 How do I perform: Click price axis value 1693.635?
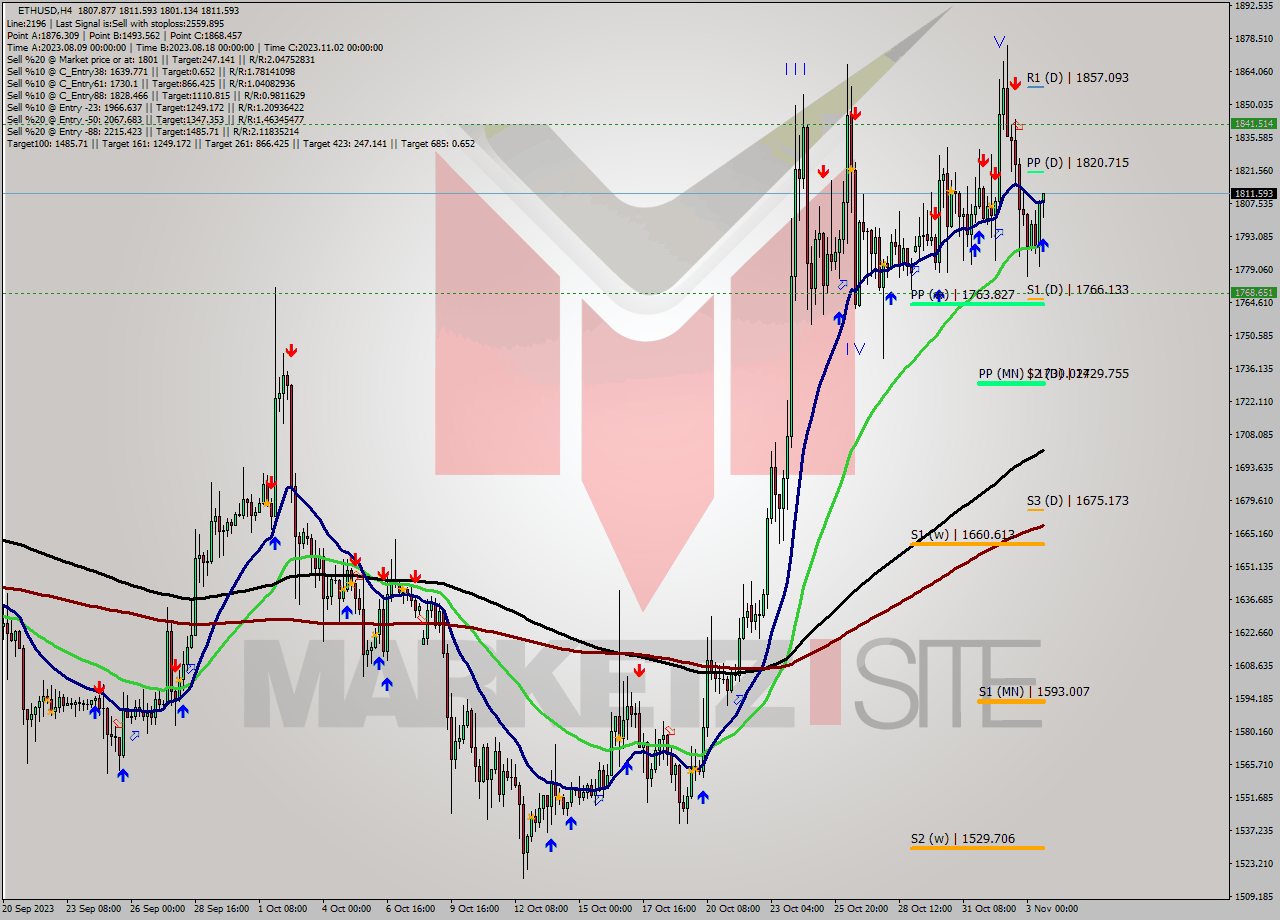(1253, 468)
